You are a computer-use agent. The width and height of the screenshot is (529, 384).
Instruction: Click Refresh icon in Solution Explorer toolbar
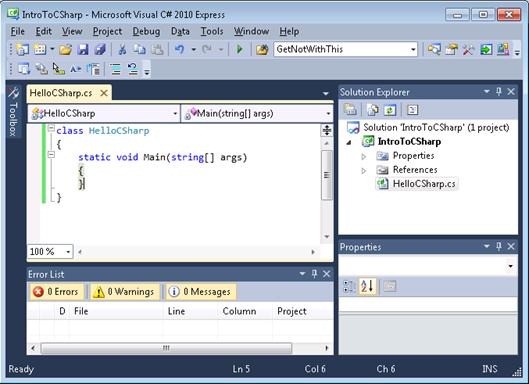pos(390,110)
